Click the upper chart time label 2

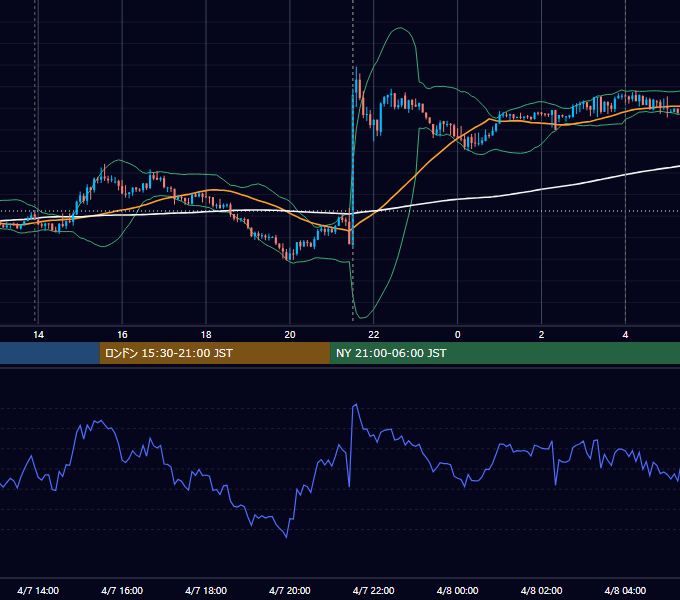pos(541,335)
